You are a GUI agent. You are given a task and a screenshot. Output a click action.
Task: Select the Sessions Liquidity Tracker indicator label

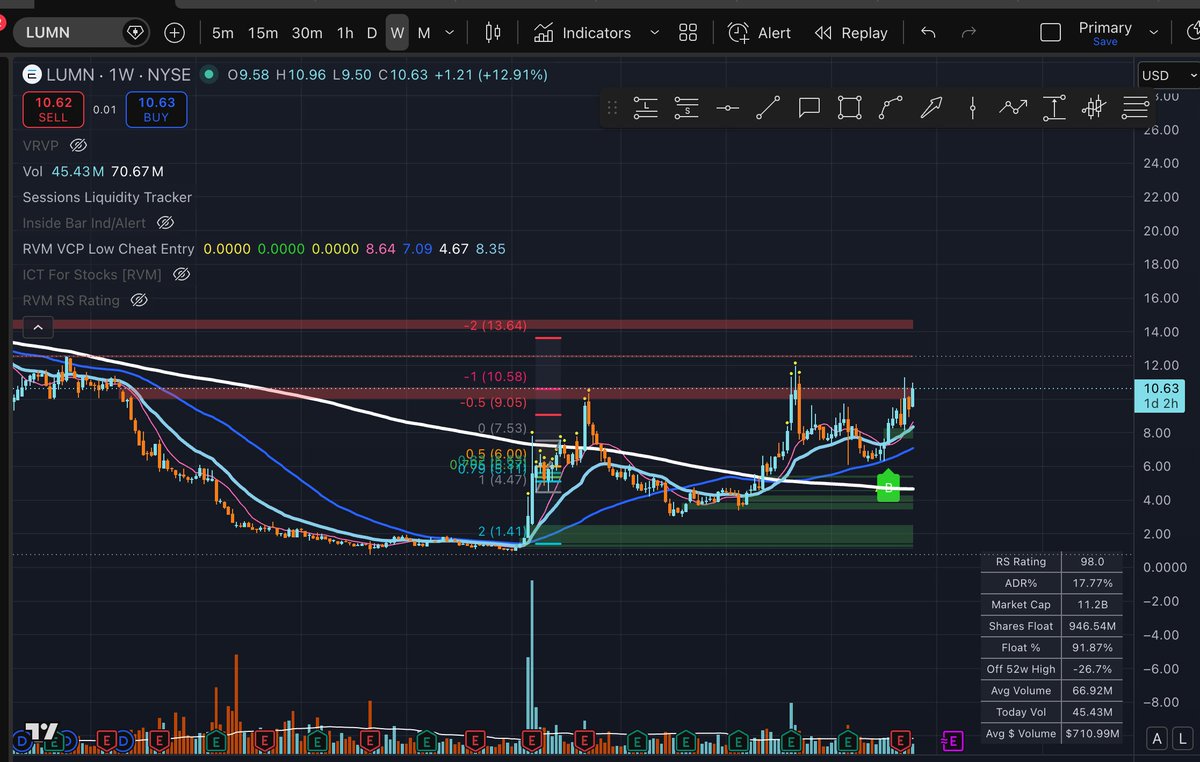[x=107, y=198]
